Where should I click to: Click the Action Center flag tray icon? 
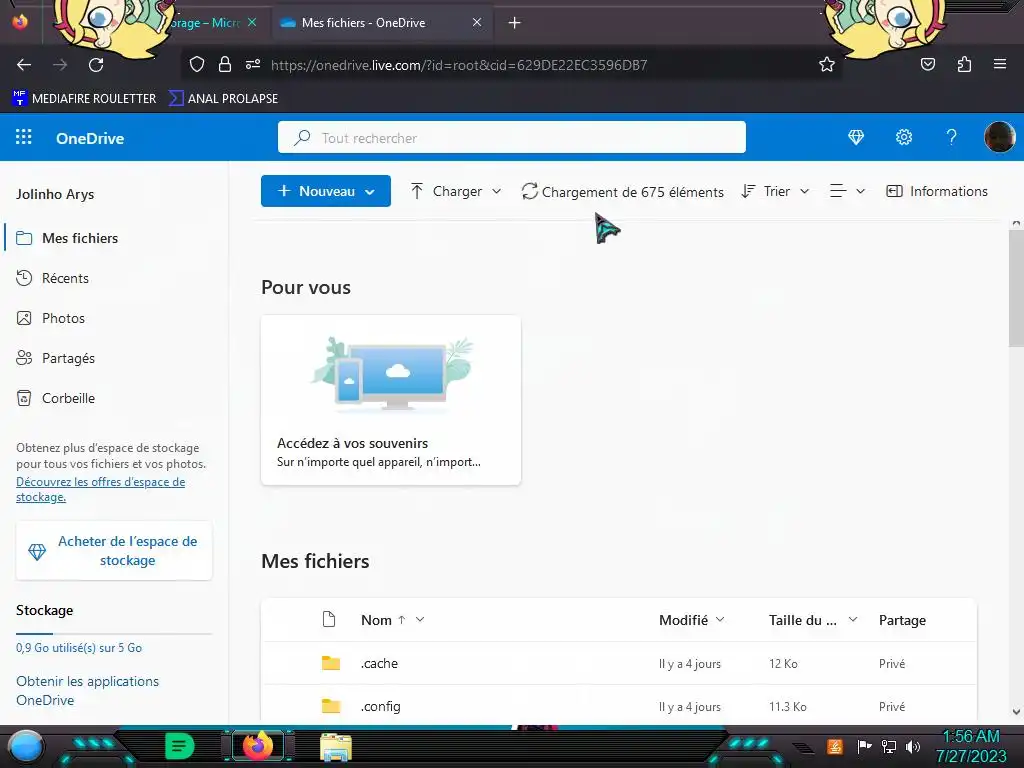[864, 746]
